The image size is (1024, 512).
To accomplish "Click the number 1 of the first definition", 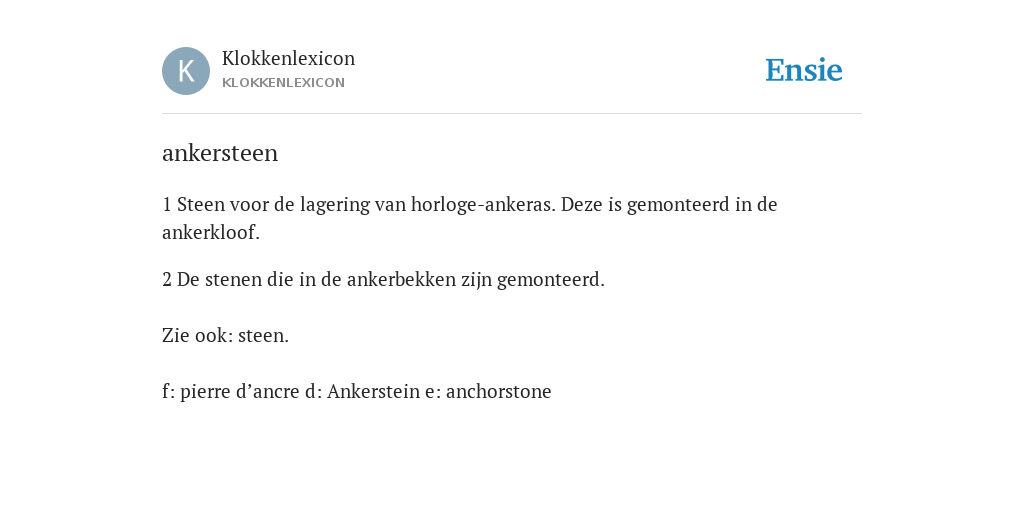I will point(167,205).
